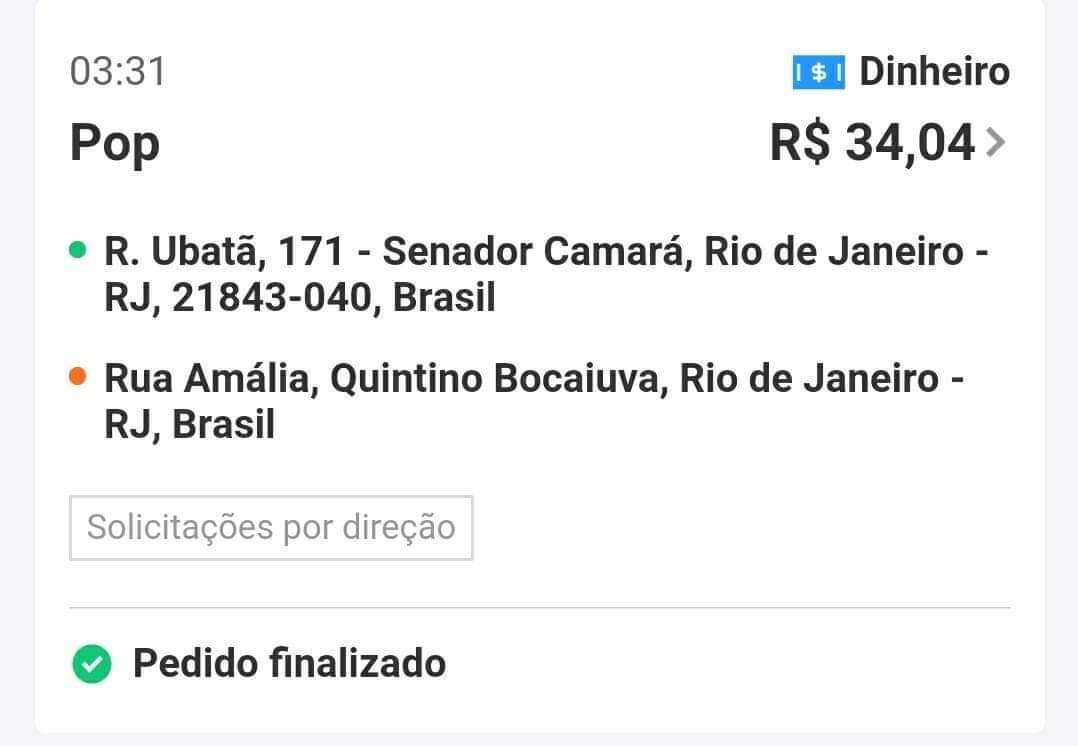Click the RJ, 21843-040, Brasil address line

pyautogui.click(x=300, y=299)
